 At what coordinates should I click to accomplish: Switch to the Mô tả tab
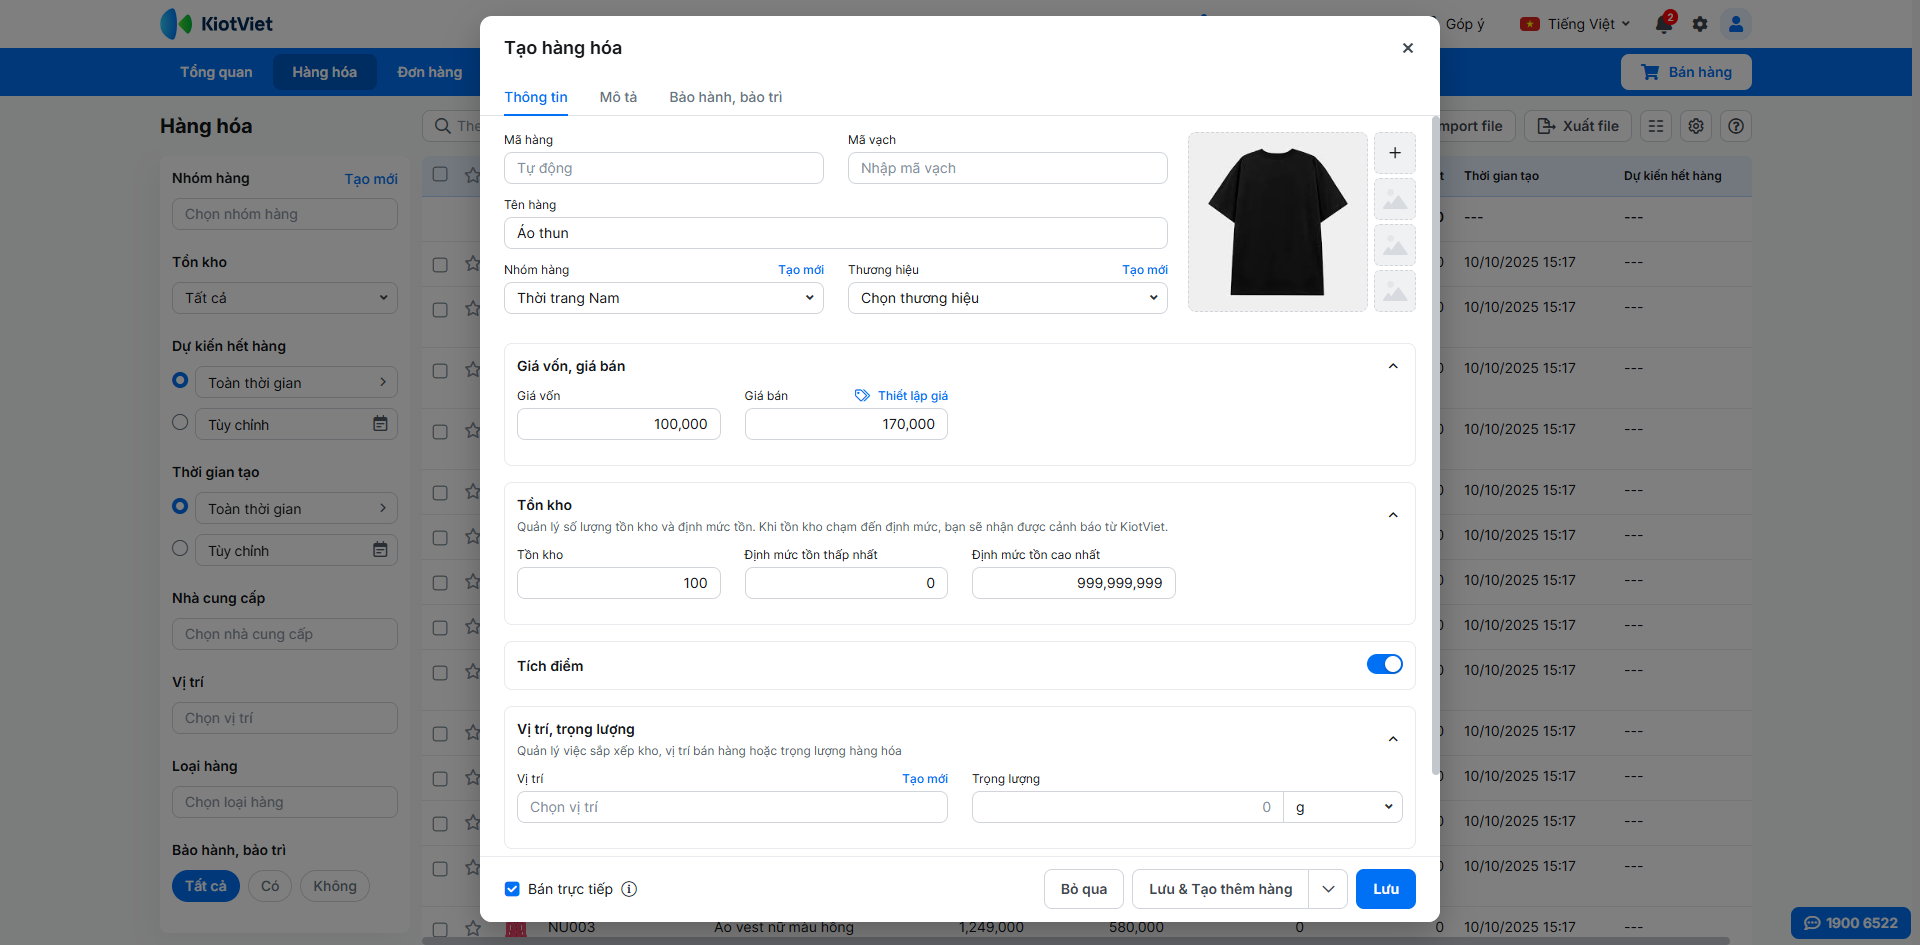(618, 97)
